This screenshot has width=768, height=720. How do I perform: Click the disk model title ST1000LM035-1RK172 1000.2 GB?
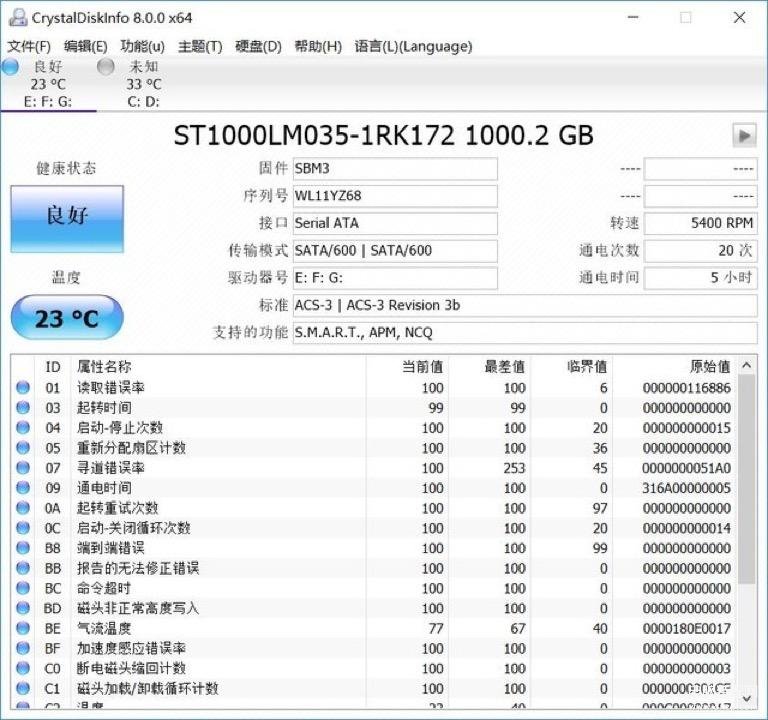(384, 136)
